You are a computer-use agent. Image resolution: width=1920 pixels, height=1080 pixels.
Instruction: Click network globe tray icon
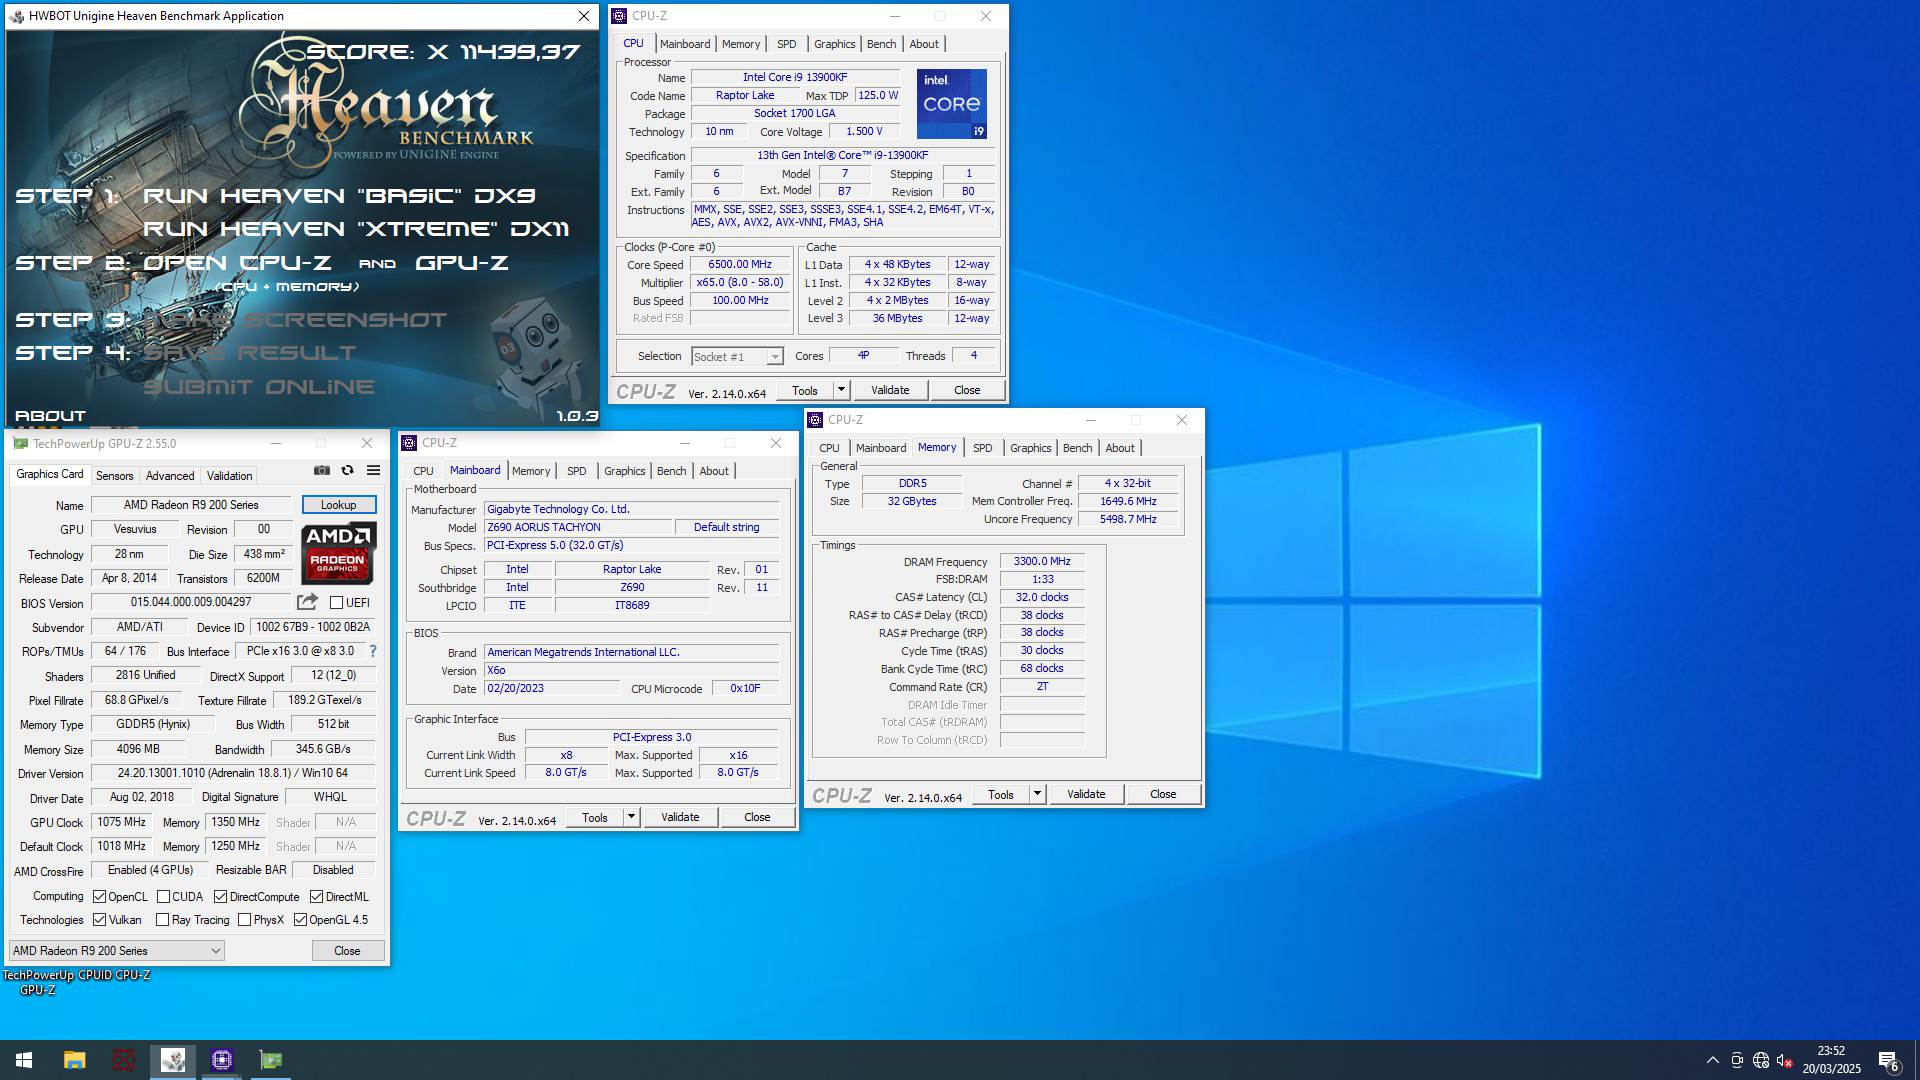click(1761, 1060)
